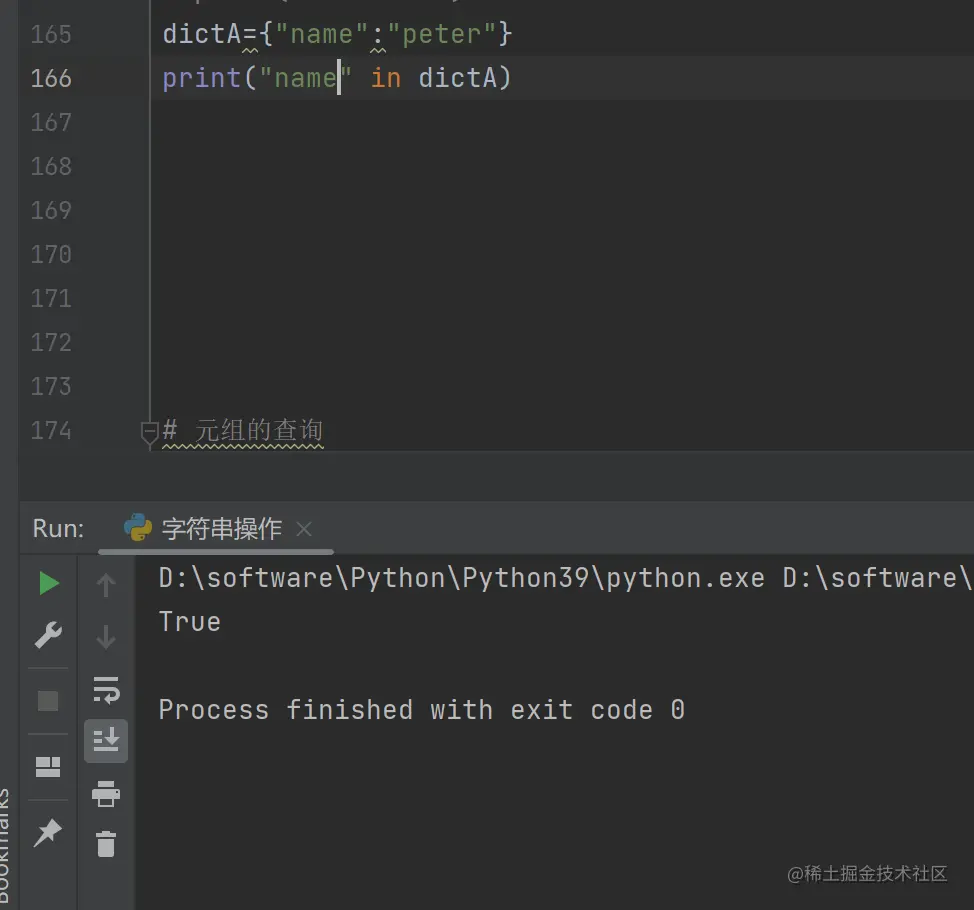The image size is (974, 910).
Task: Click line number 166 in the gutter
Action: [51, 79]
